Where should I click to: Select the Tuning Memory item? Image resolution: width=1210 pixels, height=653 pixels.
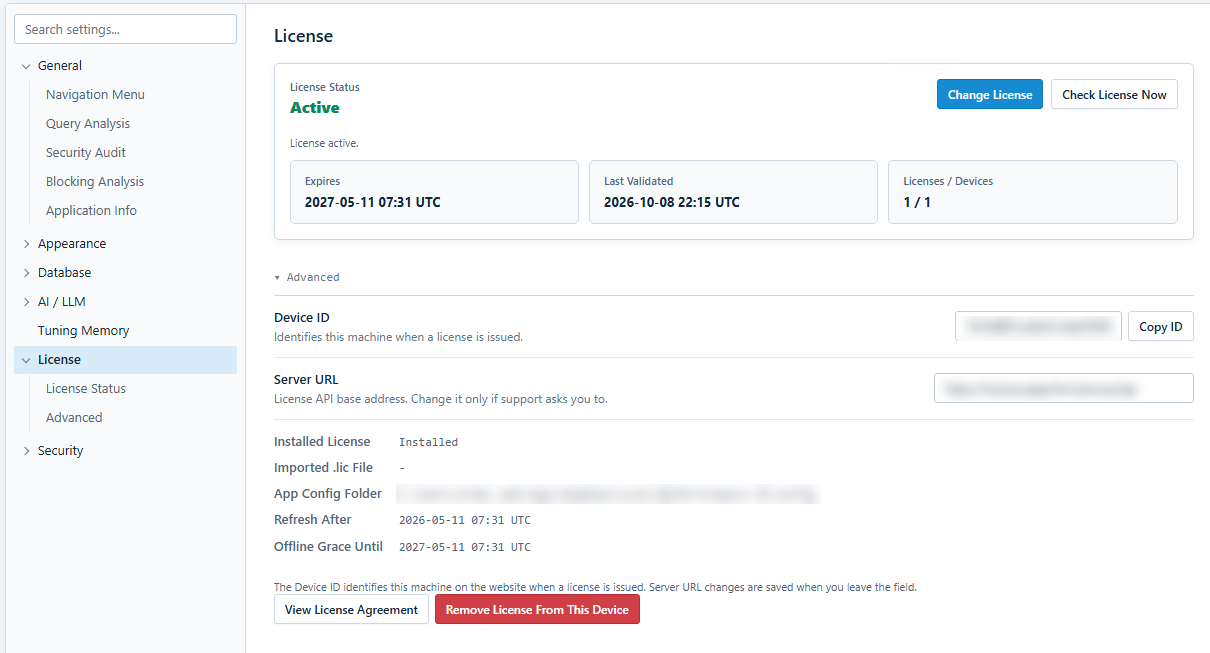click(x=84, y=331)
